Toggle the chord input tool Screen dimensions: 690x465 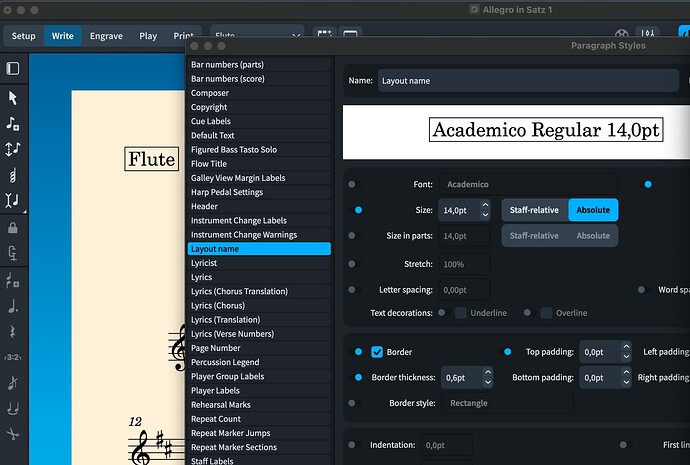click(13, 176)
